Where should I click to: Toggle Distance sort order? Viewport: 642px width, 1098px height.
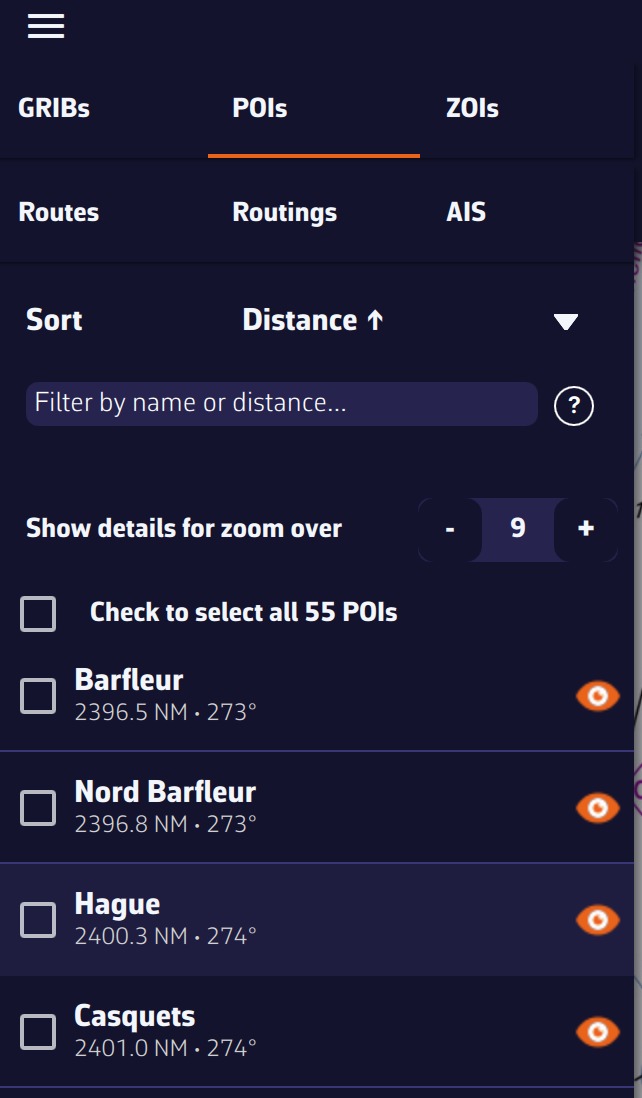click(x=313, y=320)
